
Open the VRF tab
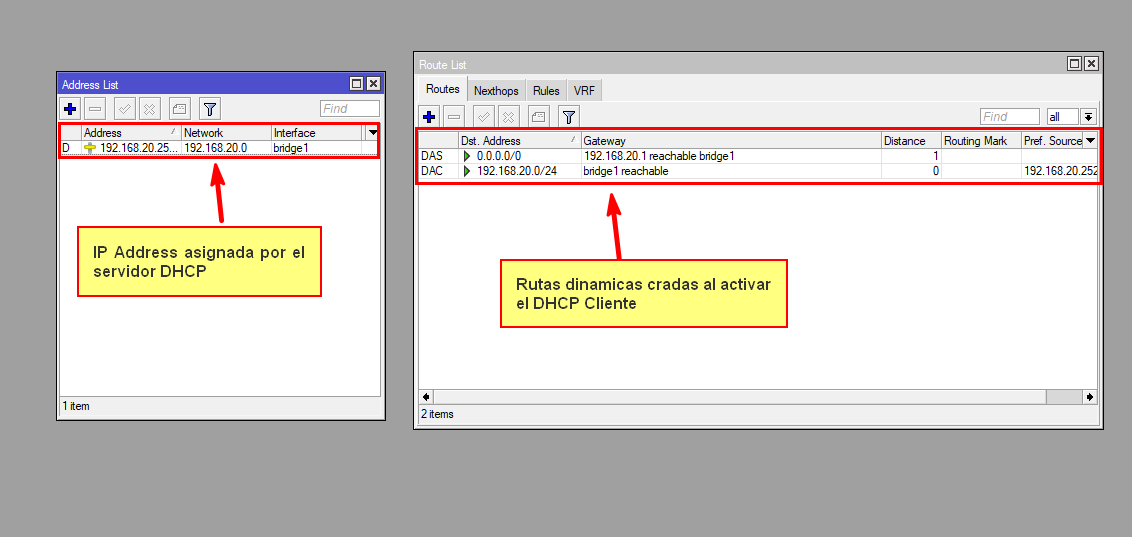(584, 91)
